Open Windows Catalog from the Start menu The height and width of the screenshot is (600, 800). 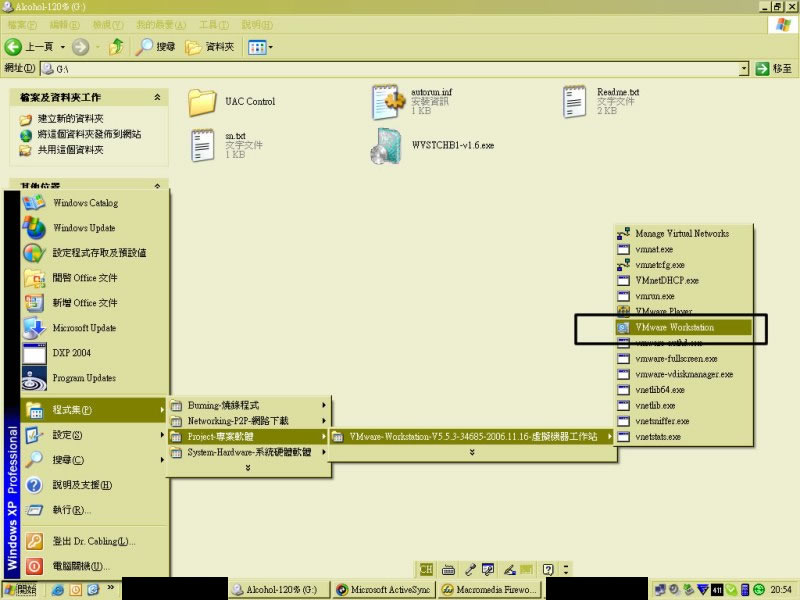[95, 203]
